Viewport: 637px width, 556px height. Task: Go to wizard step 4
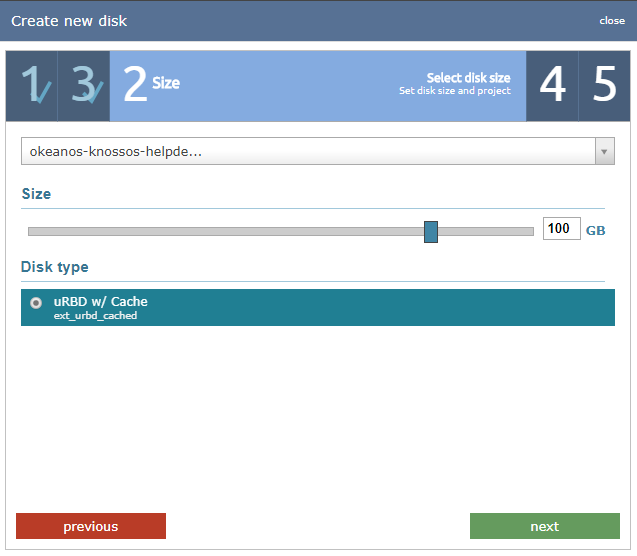coord(552,86)
